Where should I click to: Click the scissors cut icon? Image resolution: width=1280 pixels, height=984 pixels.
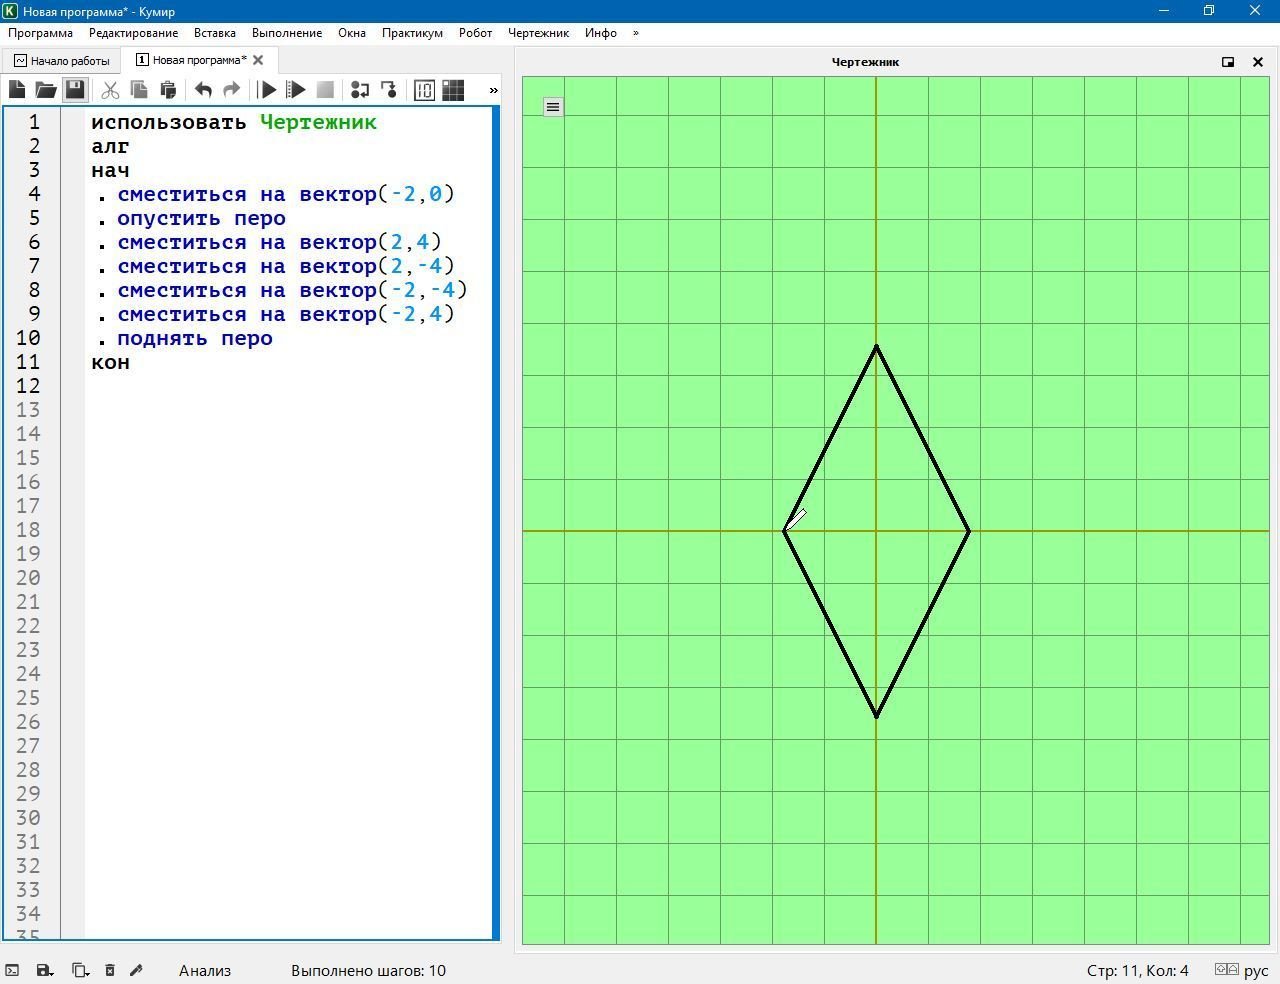(x=110, y=90)
